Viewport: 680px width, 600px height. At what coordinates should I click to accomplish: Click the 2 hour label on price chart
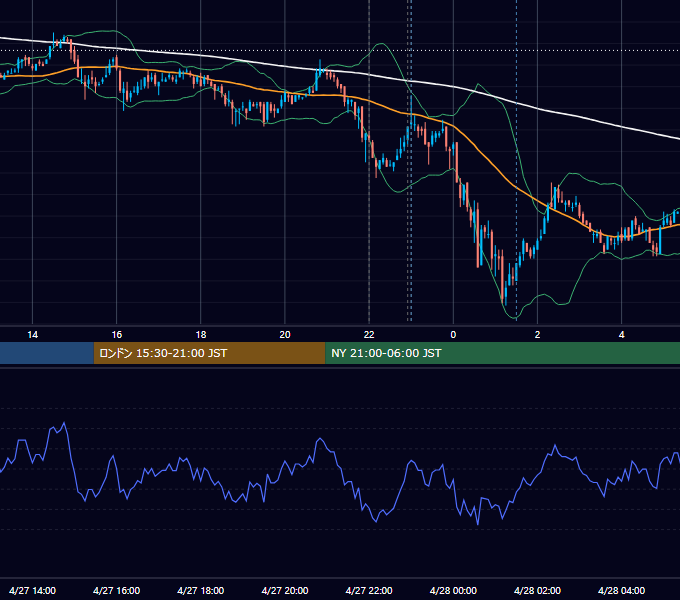(x=537, y=335)
